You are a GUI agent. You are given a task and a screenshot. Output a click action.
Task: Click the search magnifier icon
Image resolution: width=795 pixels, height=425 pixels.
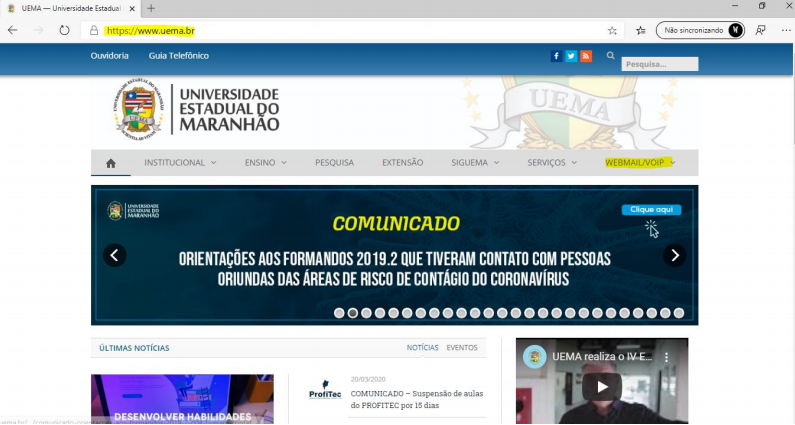610,56
